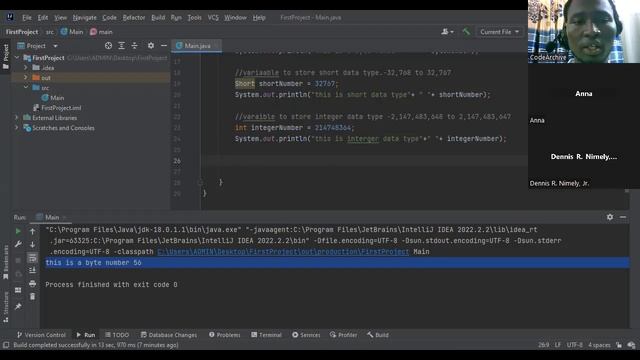Open the Database Changes tool window
This screenshot has height=360, width=640.
169,335
